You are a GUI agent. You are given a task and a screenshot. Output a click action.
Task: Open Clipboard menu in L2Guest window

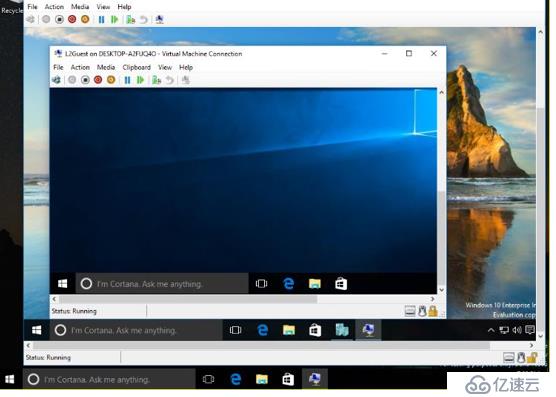[137, 67]
